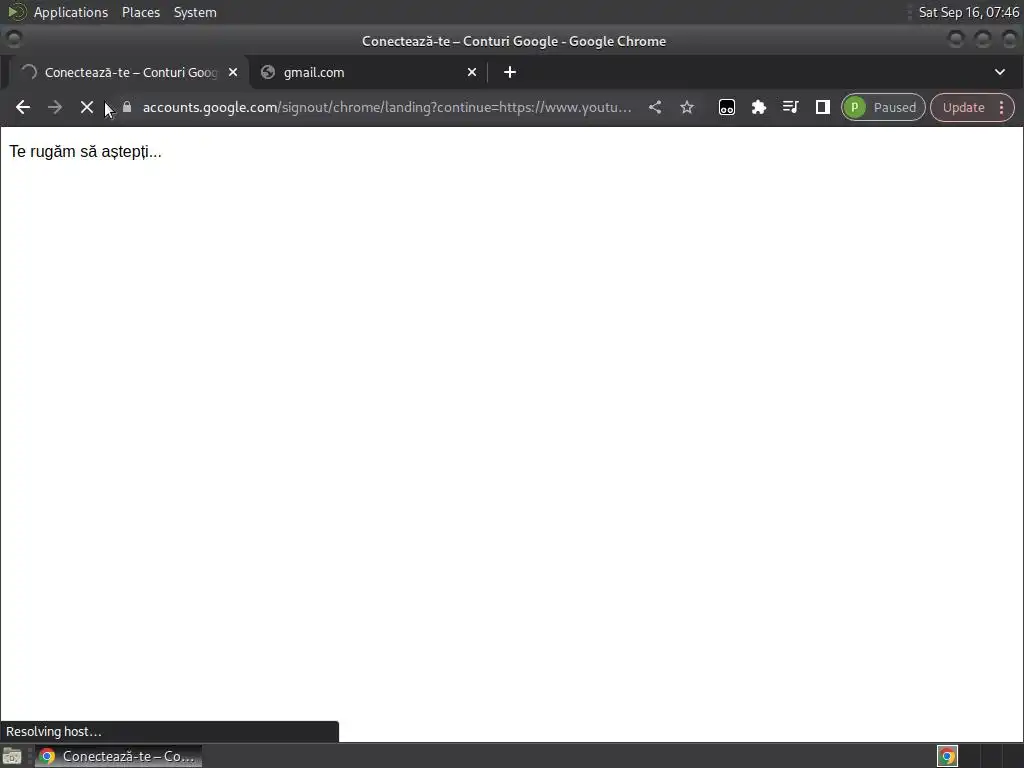Open a new tab with plus button
This screenshot has height=768, width=1024.
pos(510,72)
